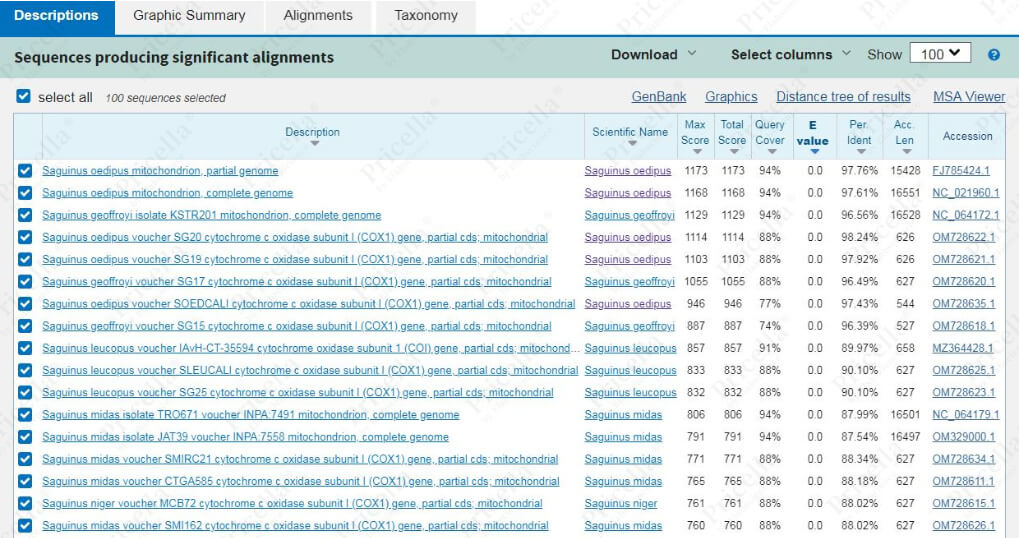Open Saguinus oedipus voucher SG19 description
Image resolution: width=1019 pixels, height=538 pixels.
[295, 259]
